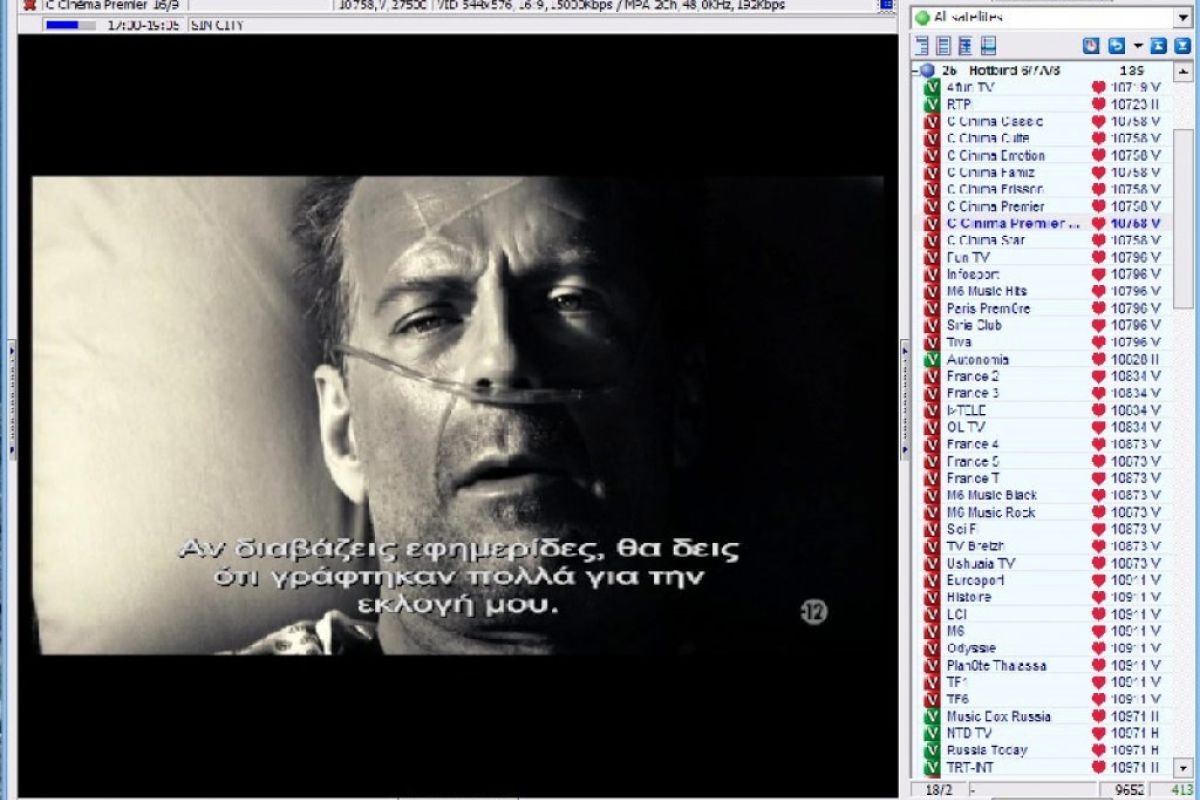
Task: Click the first list view icon in channel toolbar
Action: (x=921, y=46)
